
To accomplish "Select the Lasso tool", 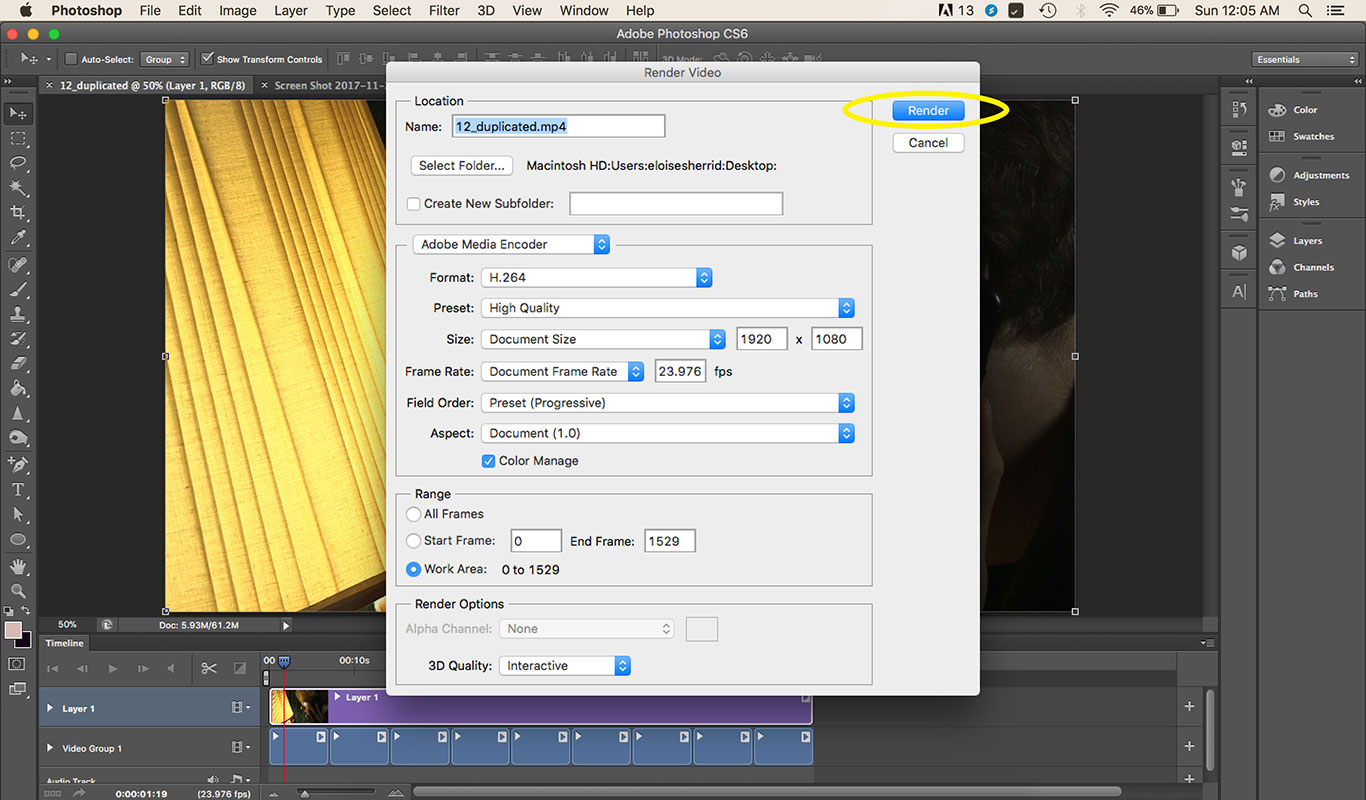I will pyautogui.click(x=18, y=163).
